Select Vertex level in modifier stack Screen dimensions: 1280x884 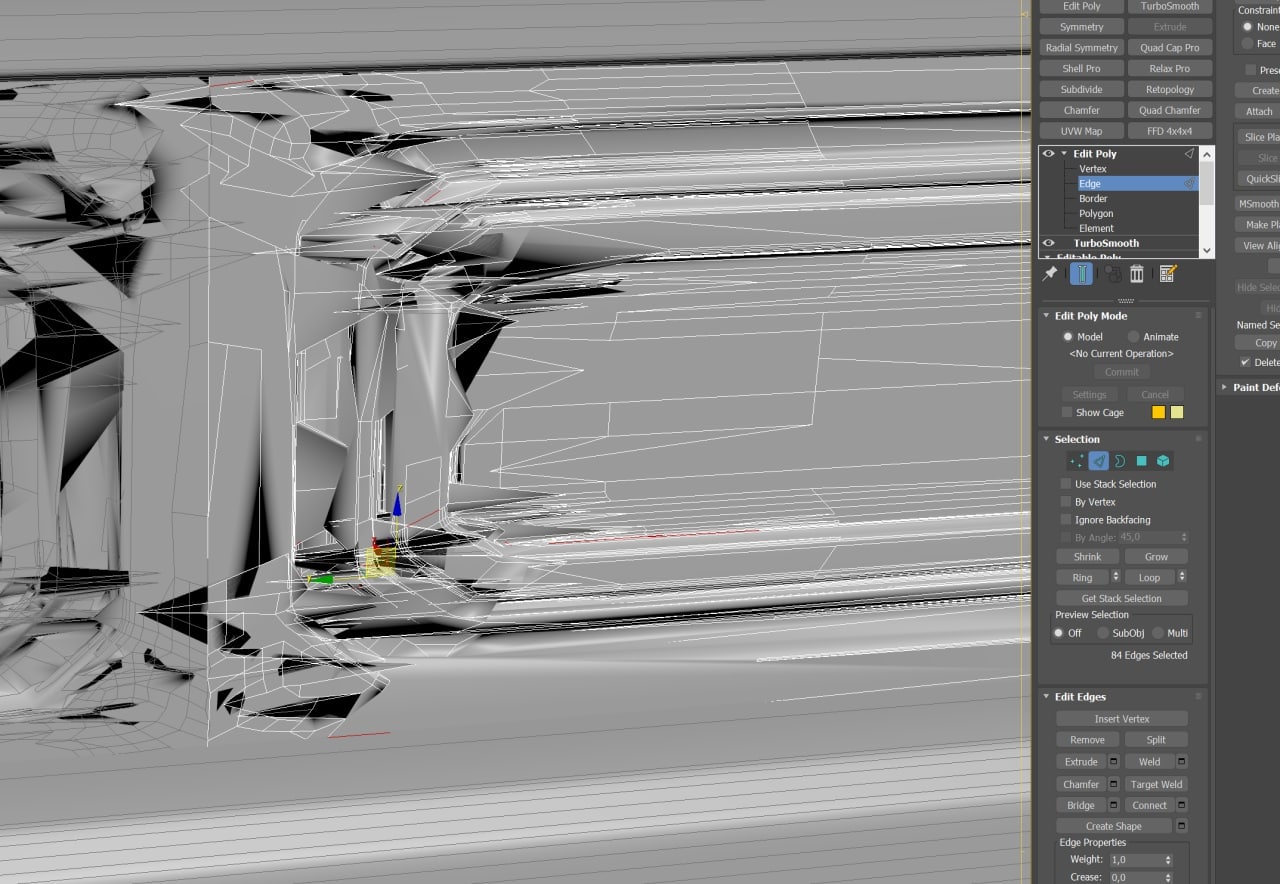point(1093,169)
